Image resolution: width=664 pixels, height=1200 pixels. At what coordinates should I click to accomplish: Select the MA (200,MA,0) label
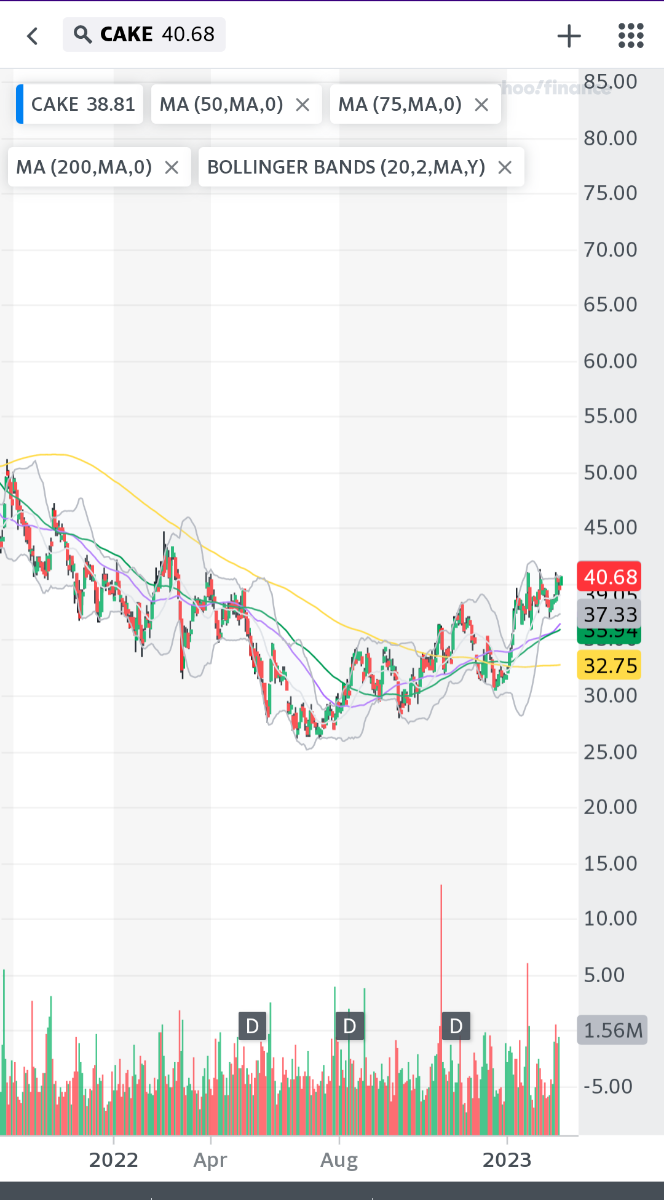pyautogui.click(x=84, y=167)
